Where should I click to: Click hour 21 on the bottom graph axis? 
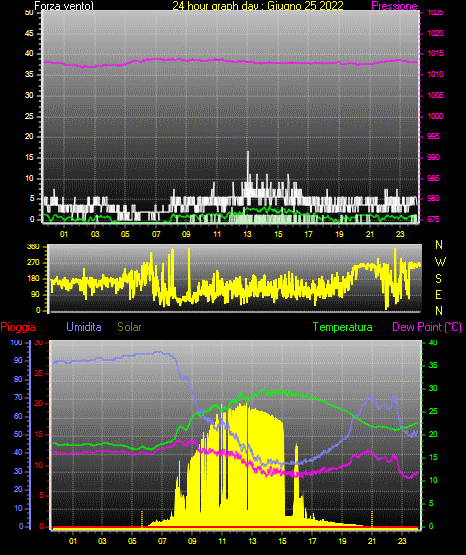click(372, 541)
